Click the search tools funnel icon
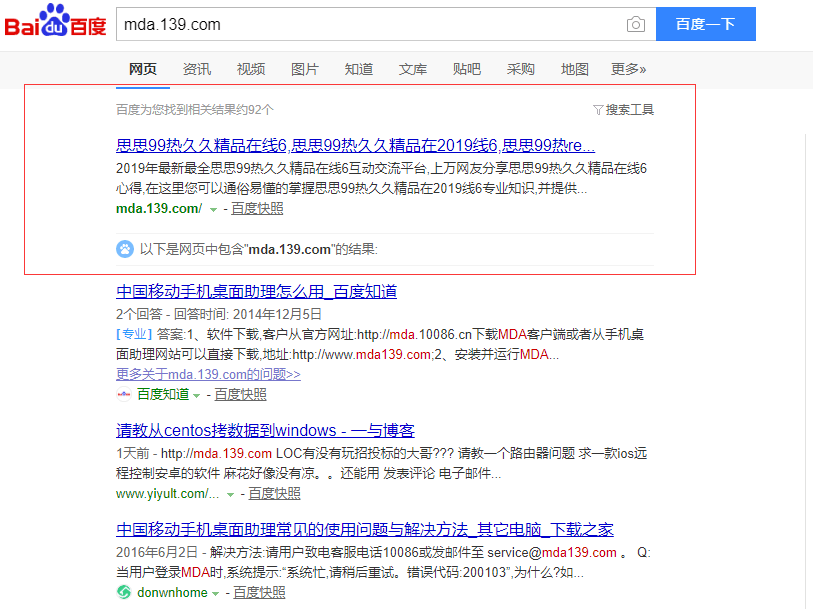Image resolution: width=813 pixels, height=609 pixels. coord(598,110)
